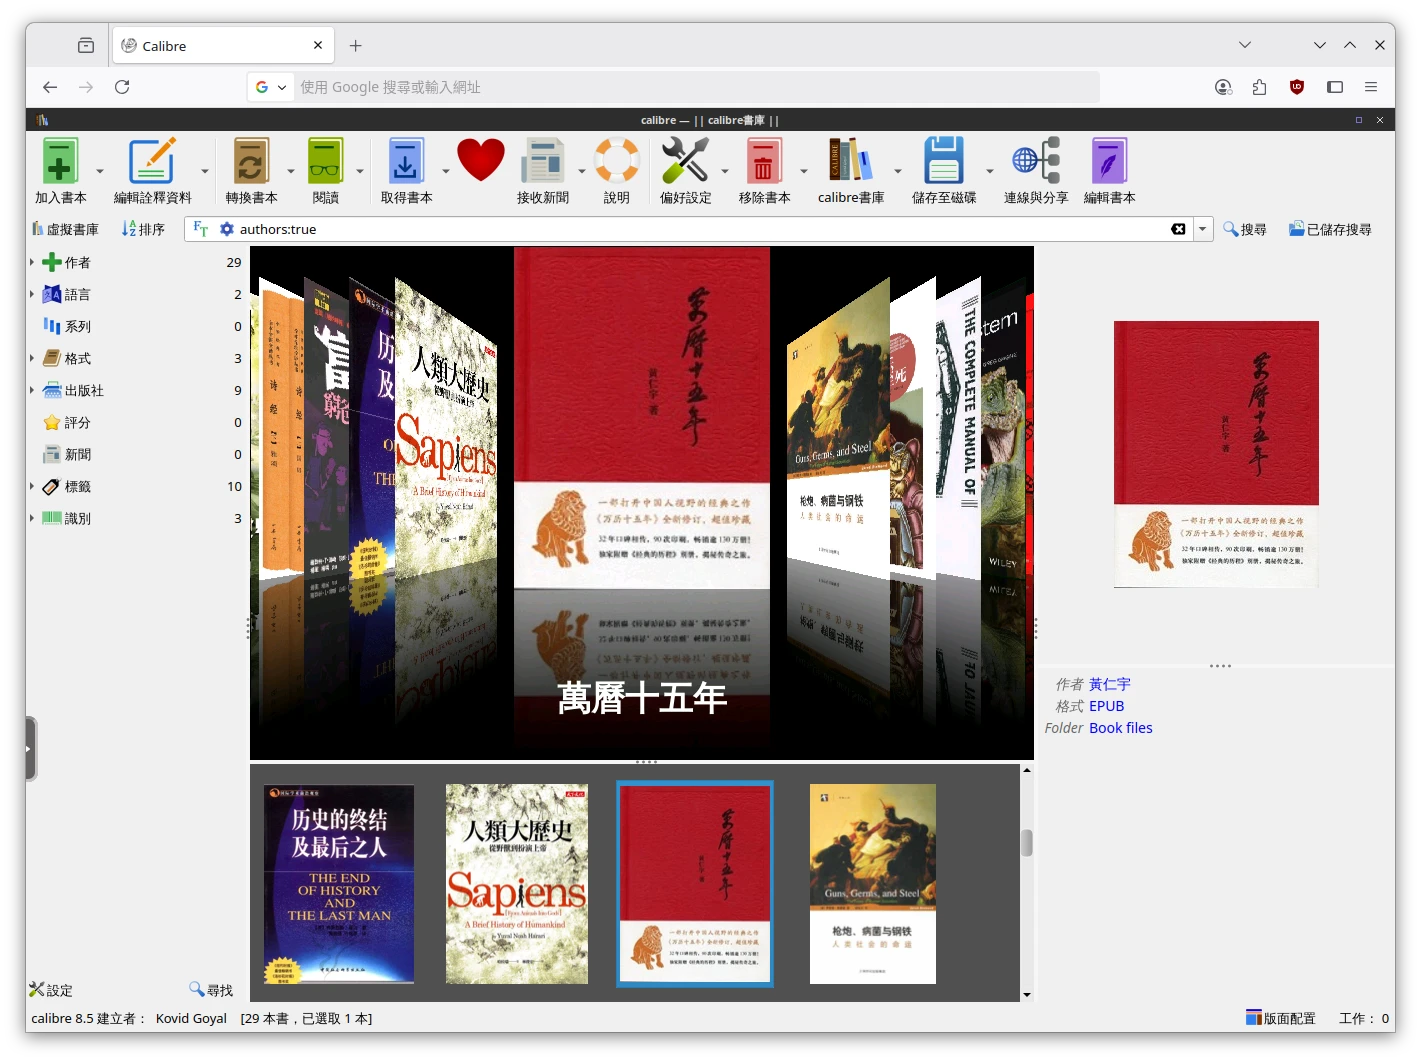Open the Layout (版面配置) panel toggles
The image size is (1421, 1061).
(1280, 1018)
